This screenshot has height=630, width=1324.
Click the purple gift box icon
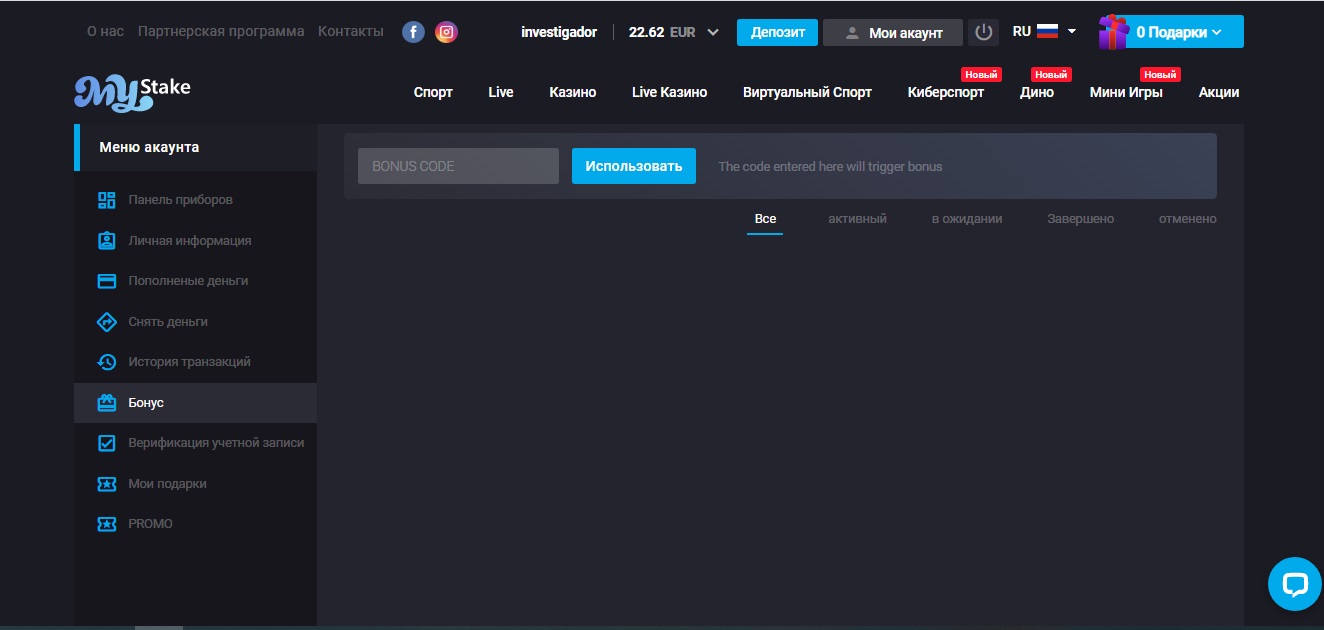tap(1113, 32)
